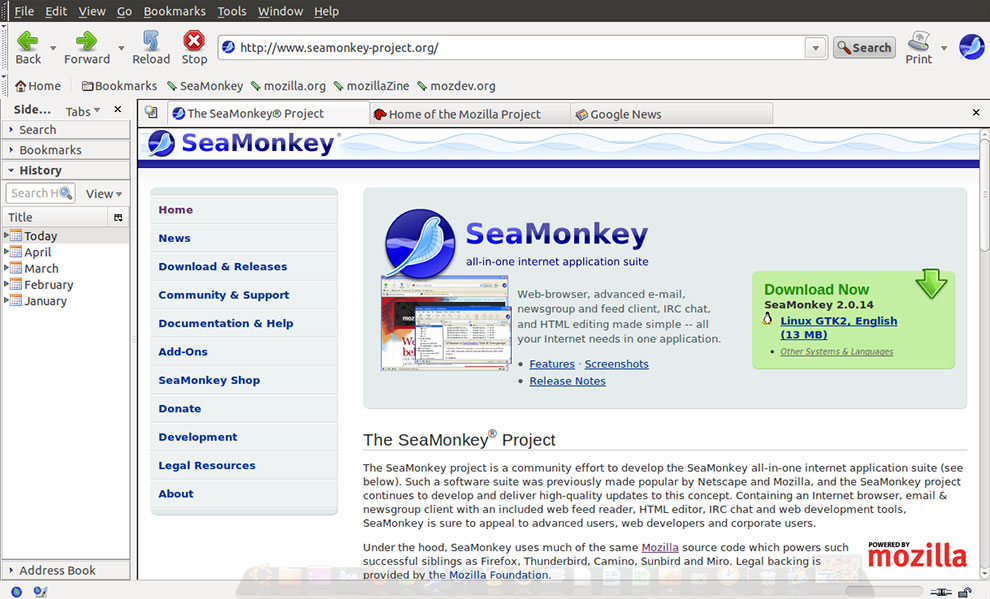Click the Home icon in bookmarks toolbar
Viewport: 990px width, 599px height.
click(21, 86)
